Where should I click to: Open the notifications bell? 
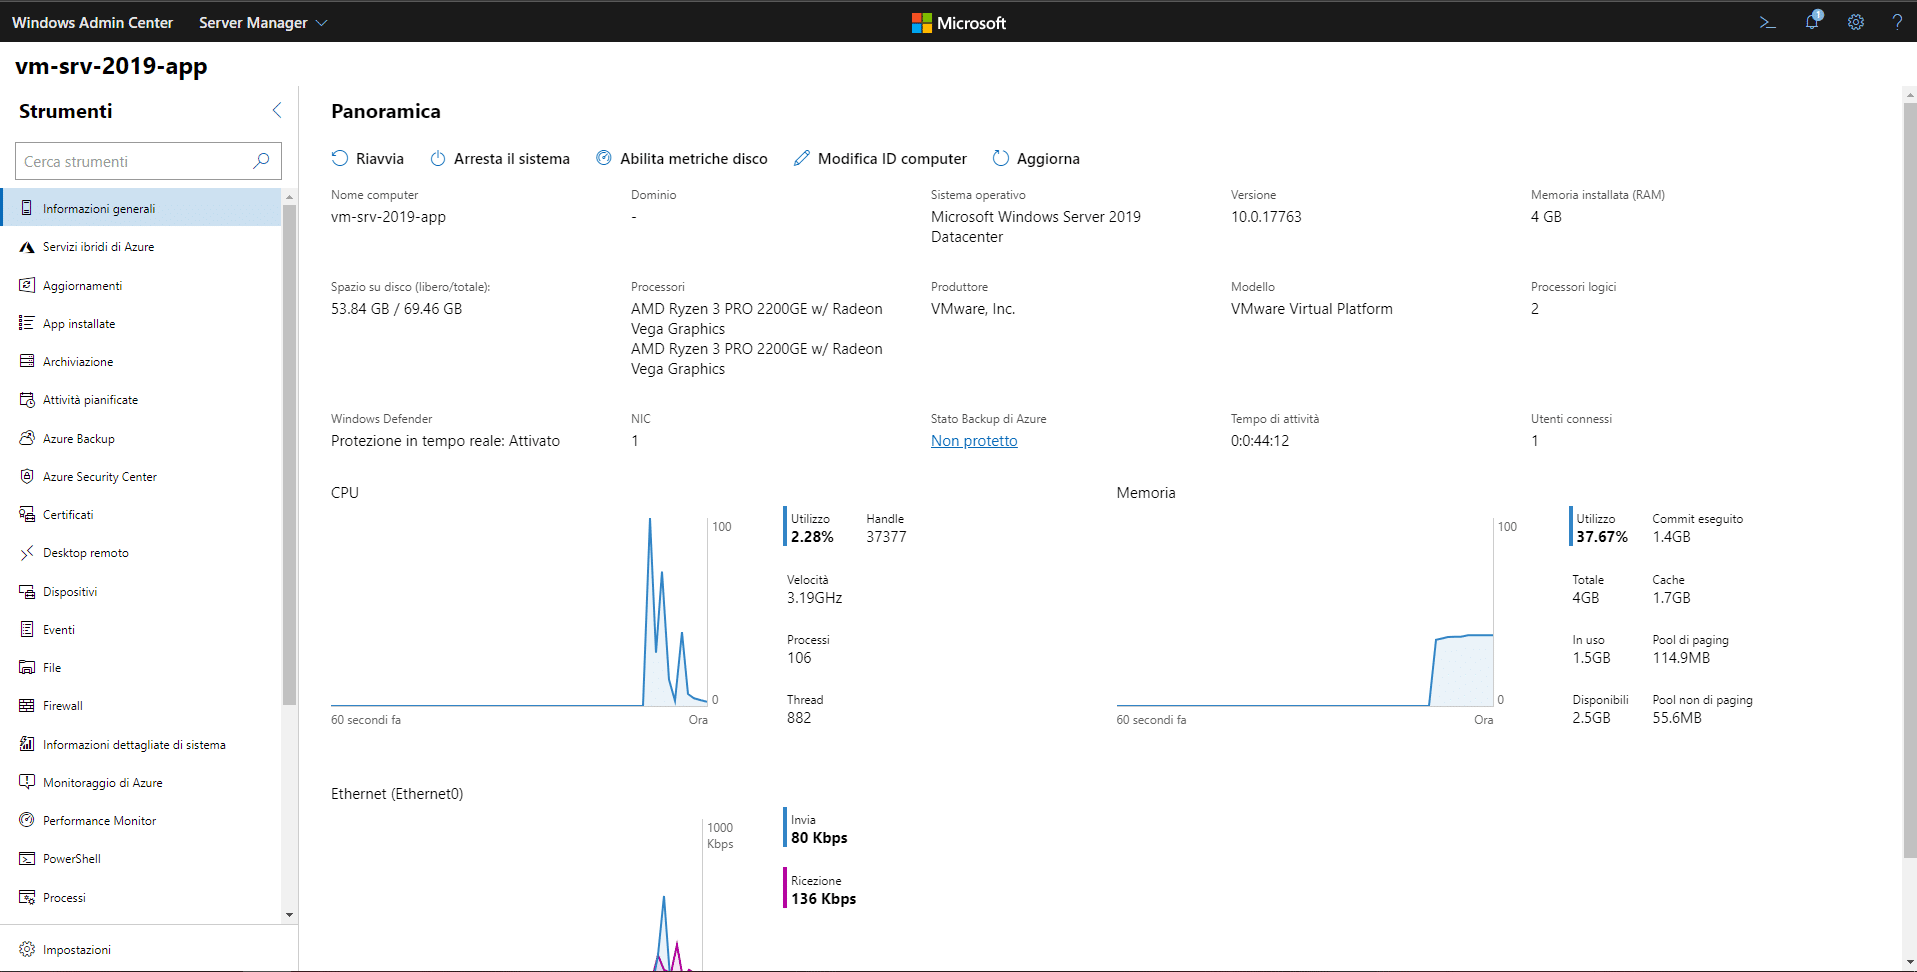pyautogui.click(x=1812, y=21)
